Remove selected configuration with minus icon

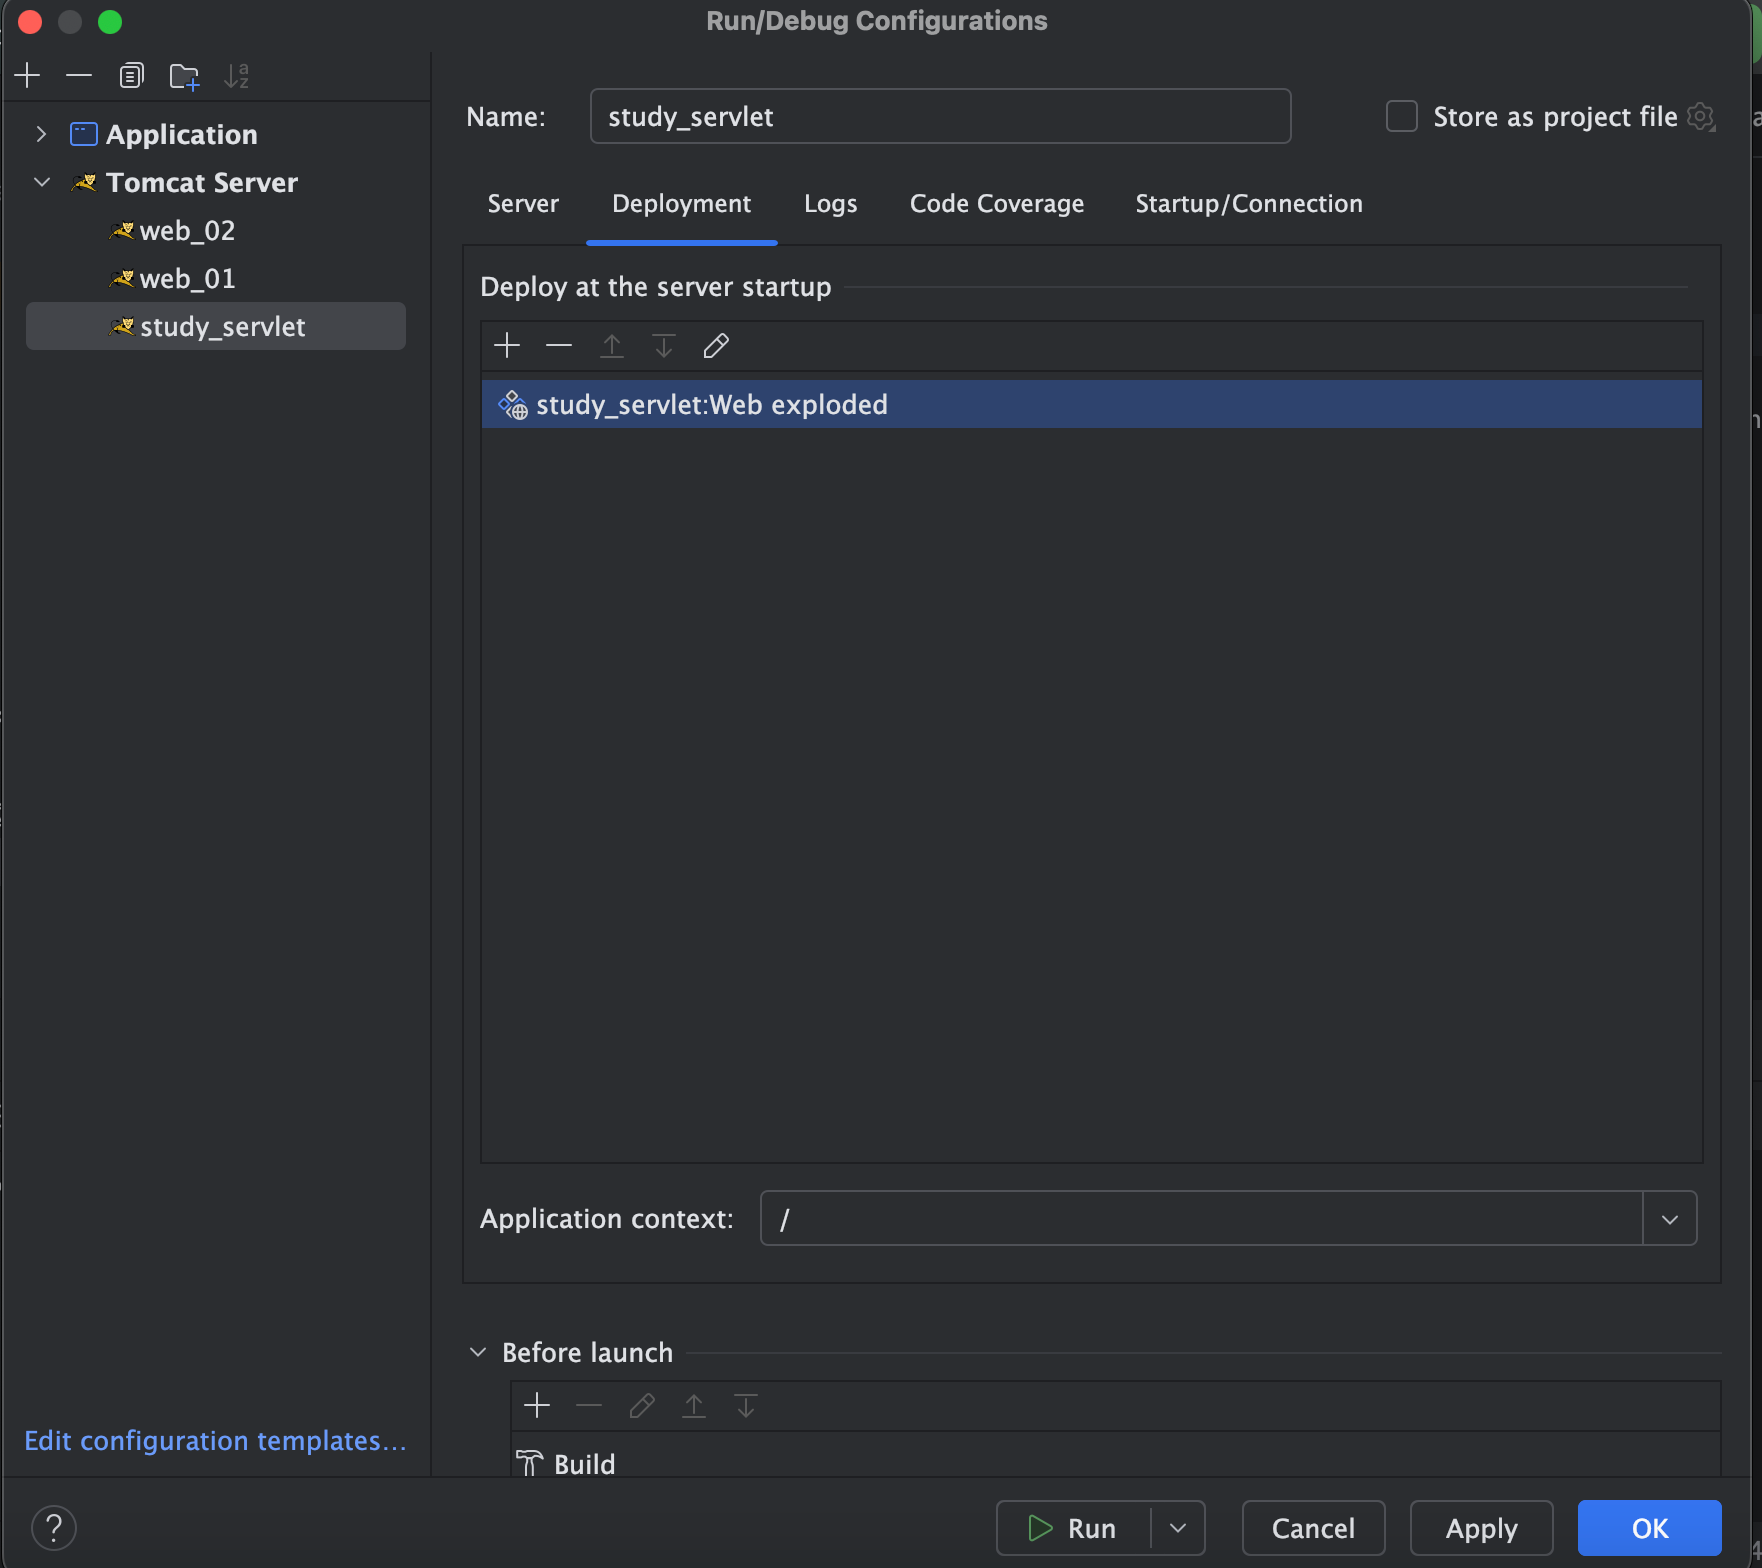pyautogui.click(x=79, y=75)
